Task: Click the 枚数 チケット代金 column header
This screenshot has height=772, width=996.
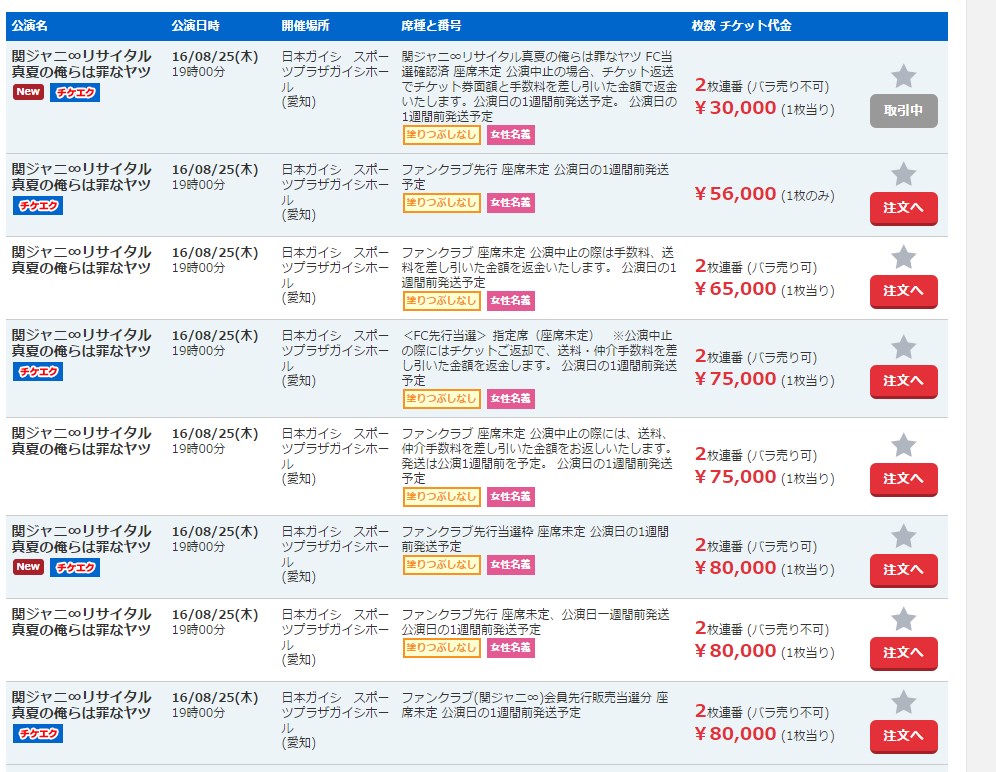Action: coord(741,26)
